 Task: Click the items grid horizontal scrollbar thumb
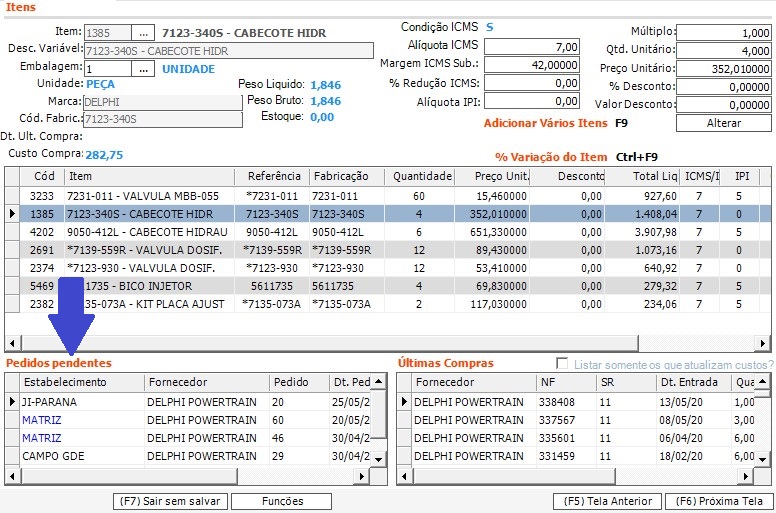[330, 343]
